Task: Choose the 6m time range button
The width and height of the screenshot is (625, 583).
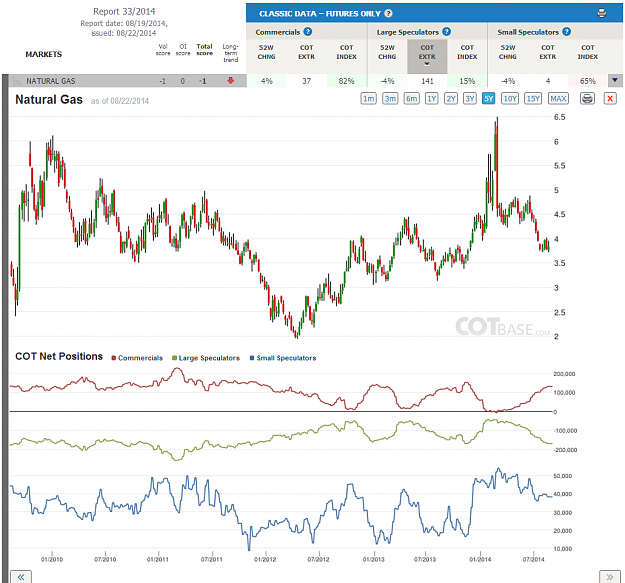Action: (x=411, y=98)
